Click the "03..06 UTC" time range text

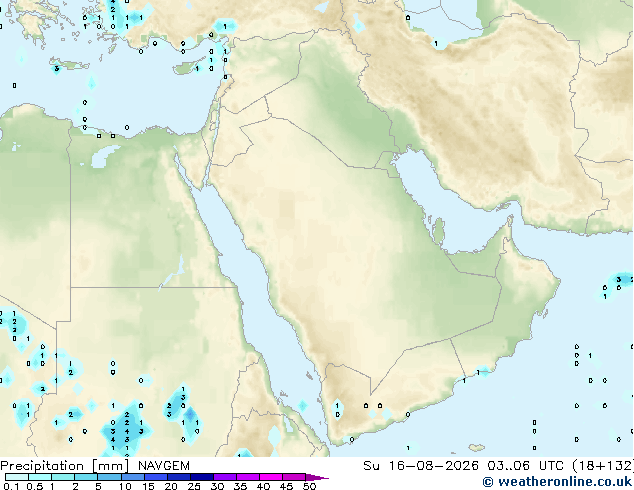click(x=525, y=466)
